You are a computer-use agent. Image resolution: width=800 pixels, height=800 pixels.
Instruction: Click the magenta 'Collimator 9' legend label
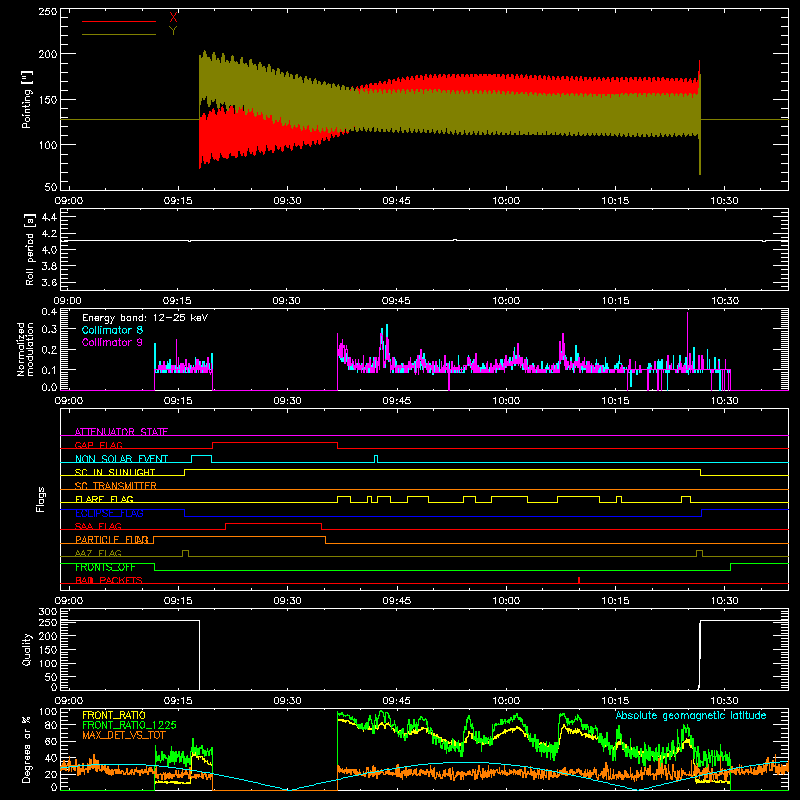click(x=112, y=342)
